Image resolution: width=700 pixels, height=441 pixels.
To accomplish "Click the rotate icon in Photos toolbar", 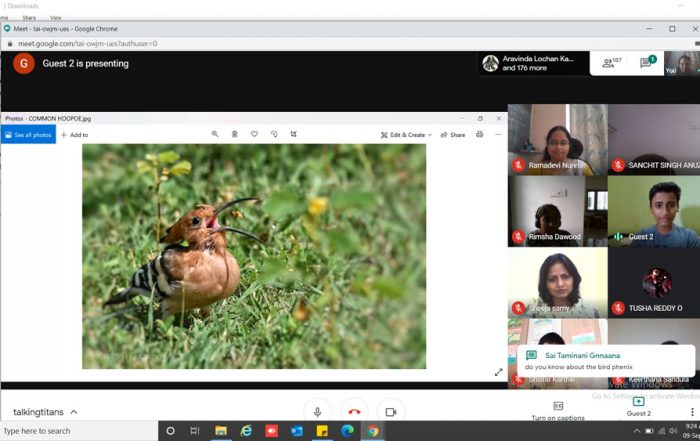I will pos(274,134).
